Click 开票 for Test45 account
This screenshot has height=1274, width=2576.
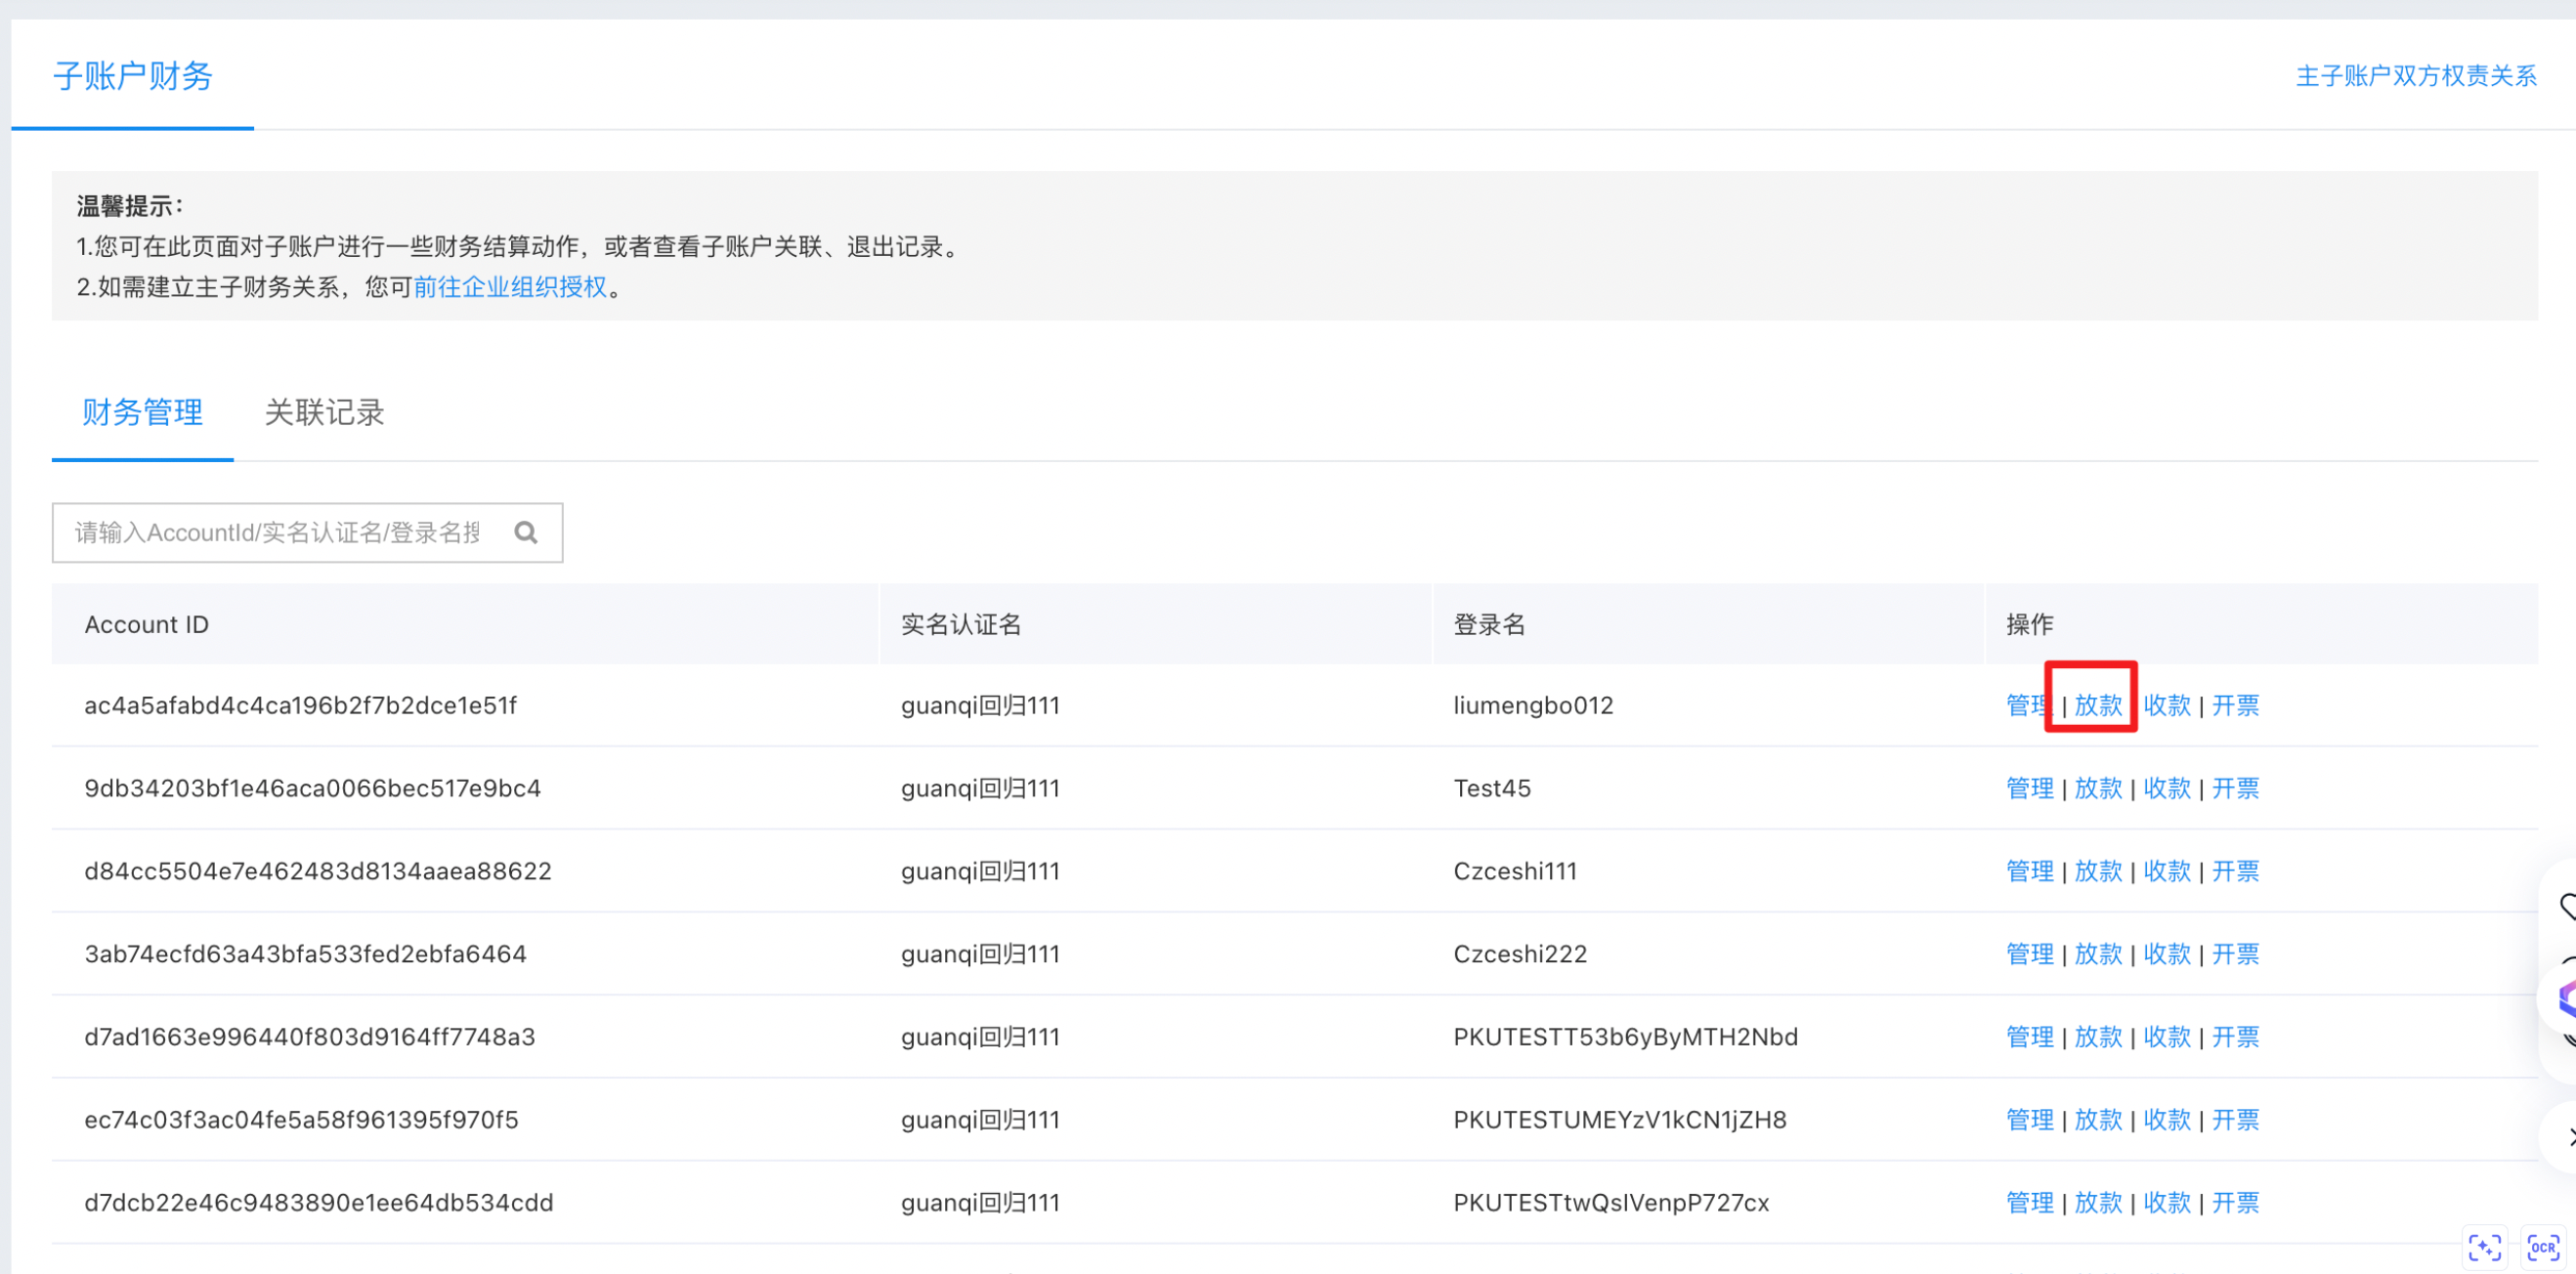[x=2235, y=789]
